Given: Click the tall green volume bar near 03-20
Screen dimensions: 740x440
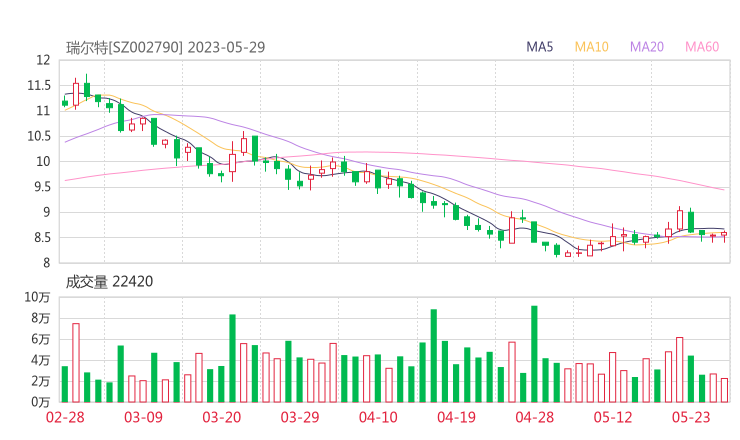Looking at the screenshot, I should [233, 358].
